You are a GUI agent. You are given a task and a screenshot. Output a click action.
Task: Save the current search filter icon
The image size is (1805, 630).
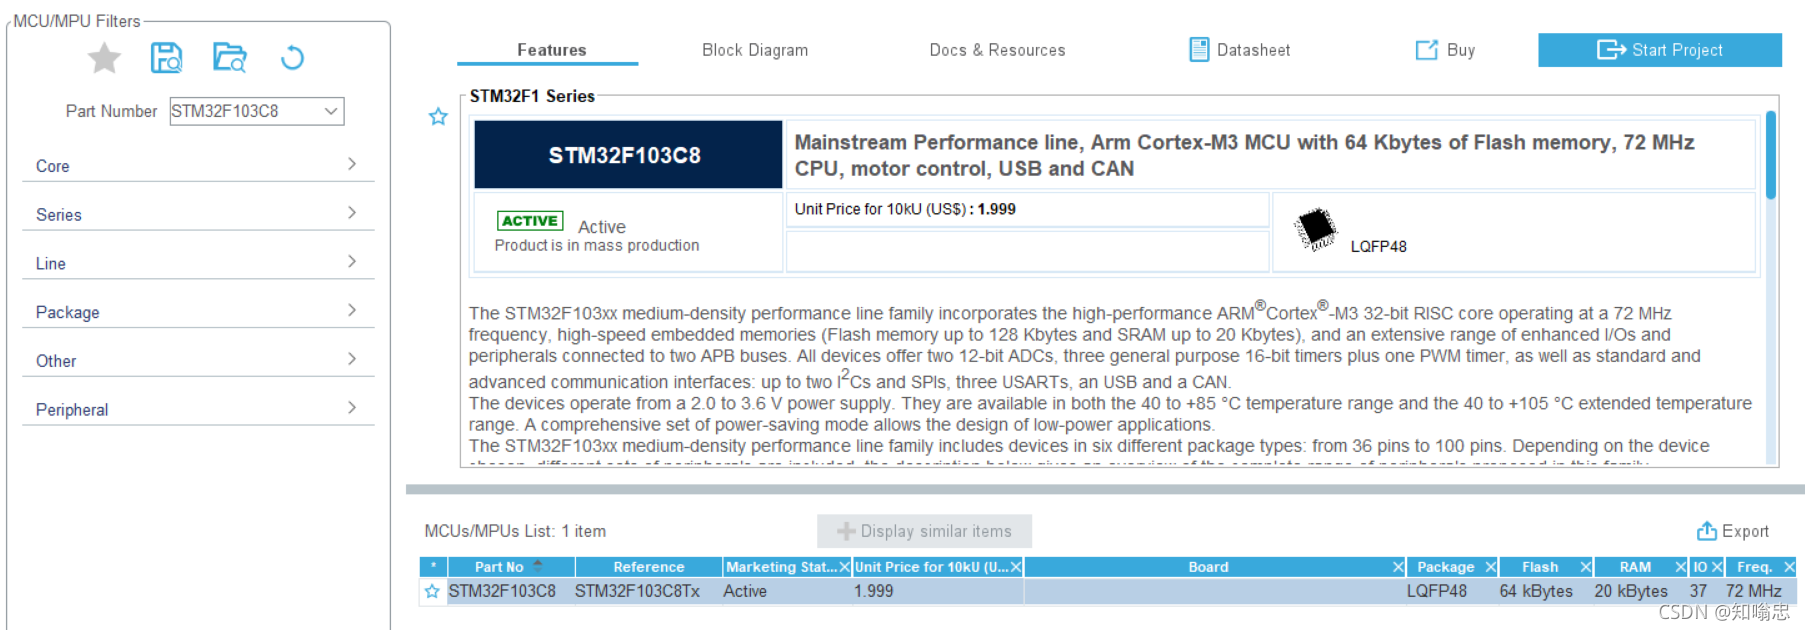coord(166,58)
